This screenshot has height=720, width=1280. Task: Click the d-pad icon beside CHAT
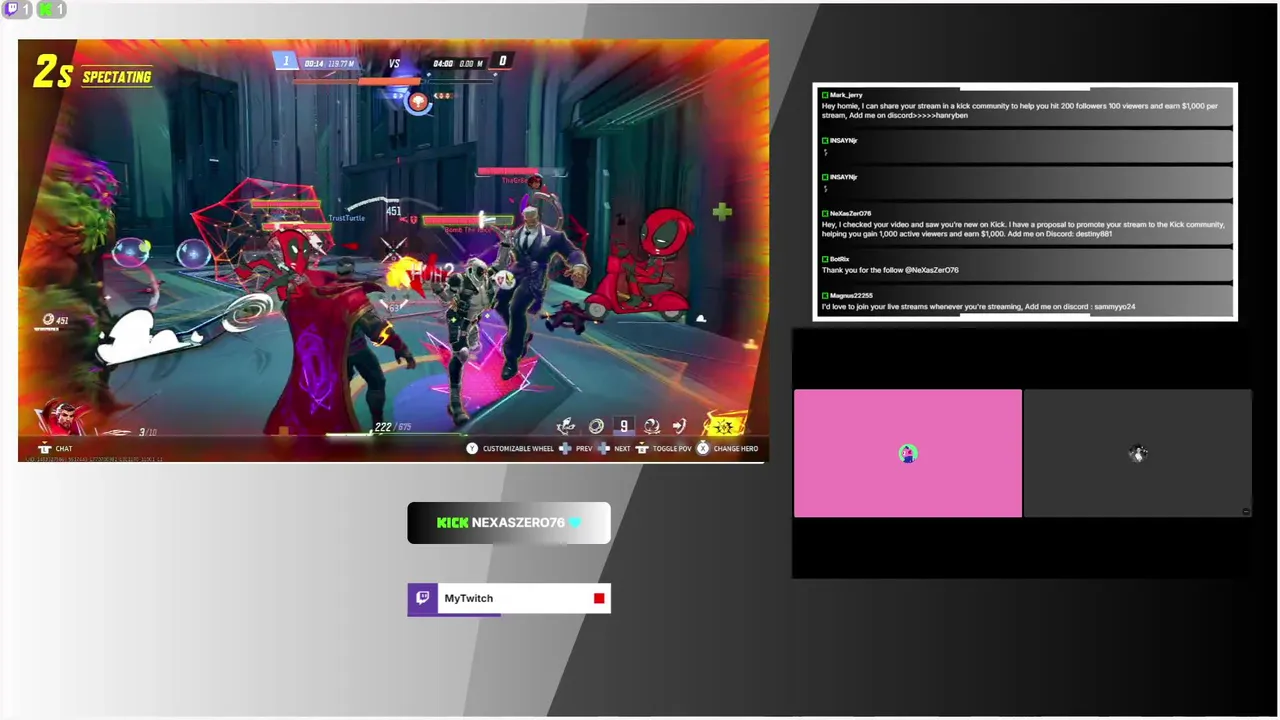pos(44,448)
